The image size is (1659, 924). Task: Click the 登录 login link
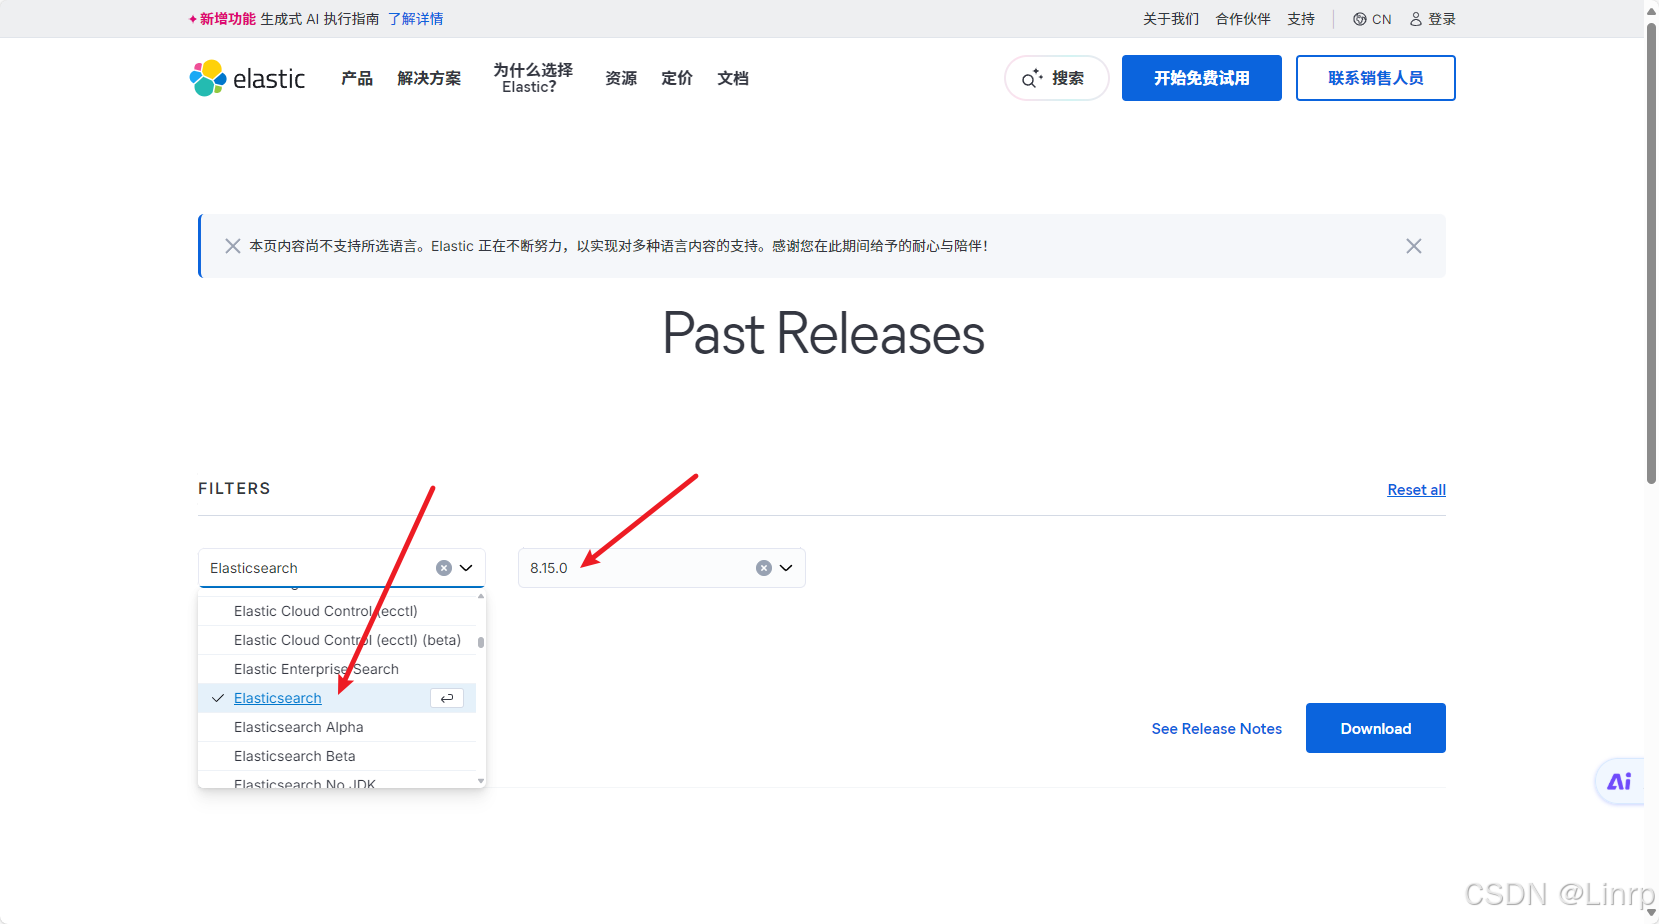click(x=1442, y=19)
